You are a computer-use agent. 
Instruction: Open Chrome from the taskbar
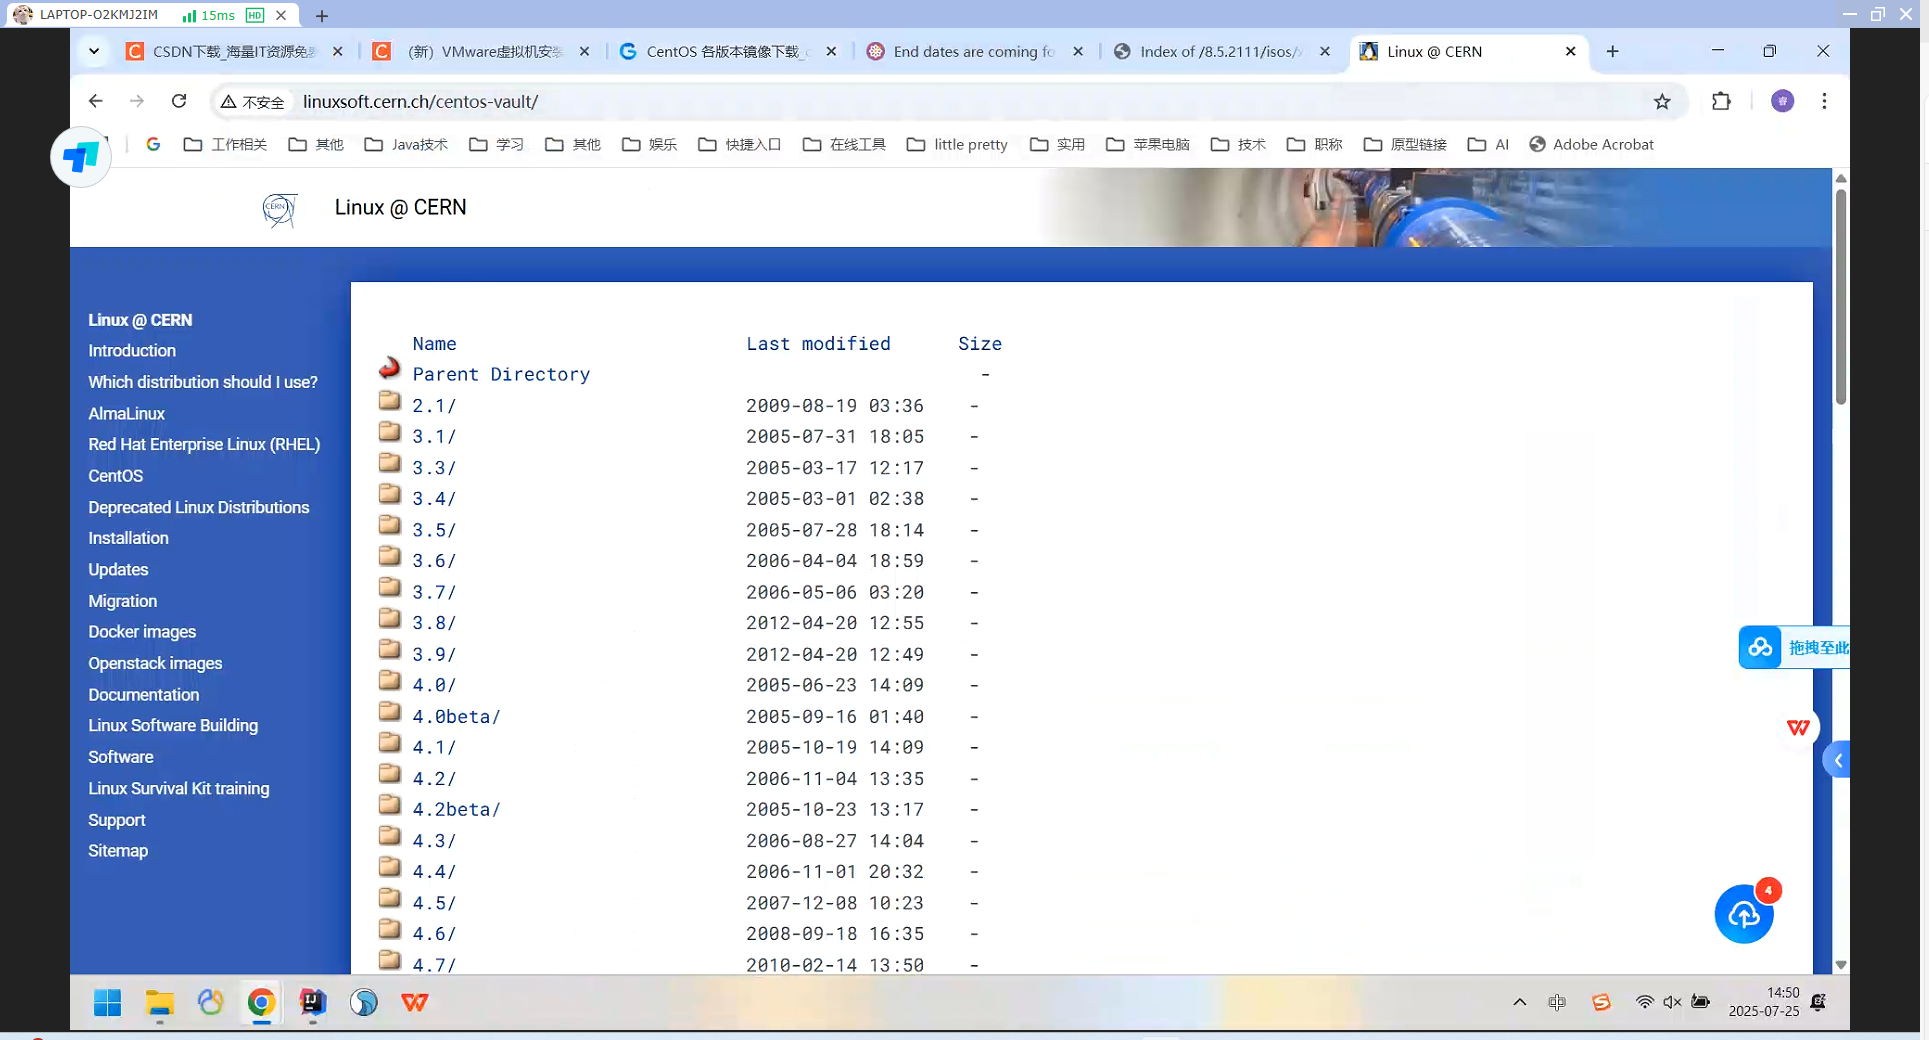pos(261,1002)
